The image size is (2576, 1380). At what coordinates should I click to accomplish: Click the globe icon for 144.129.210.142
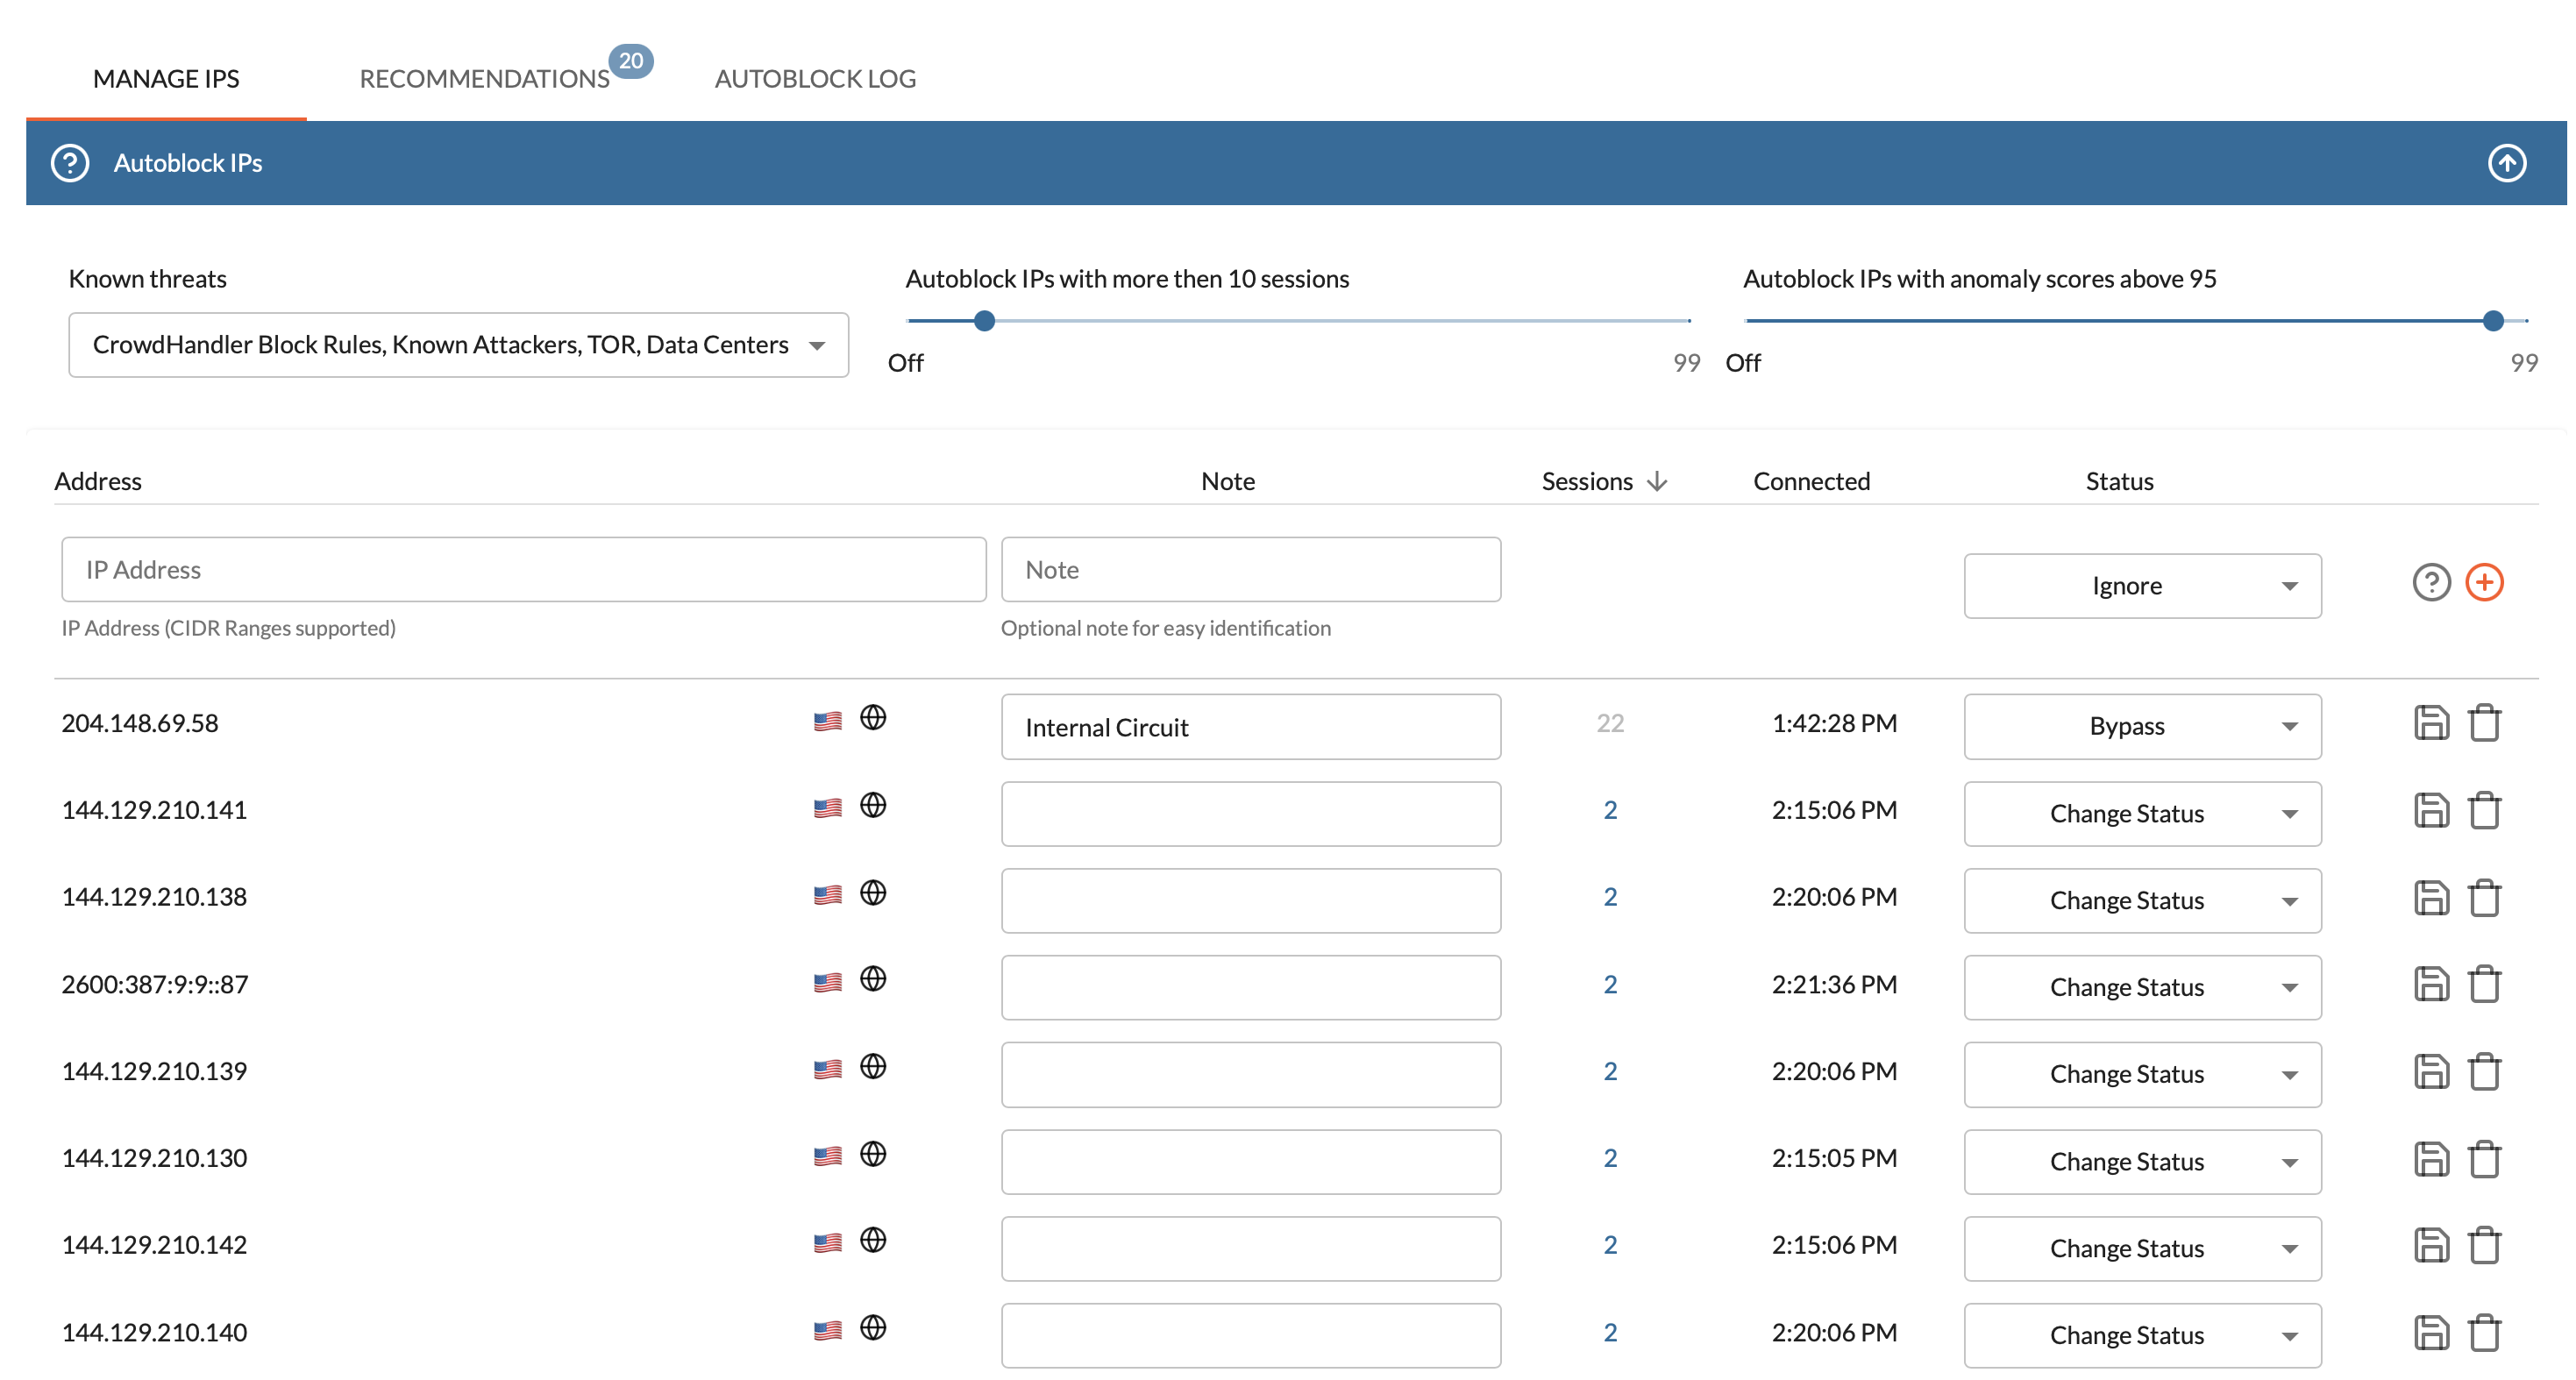pyautogui.click(x=873, y=1240)
